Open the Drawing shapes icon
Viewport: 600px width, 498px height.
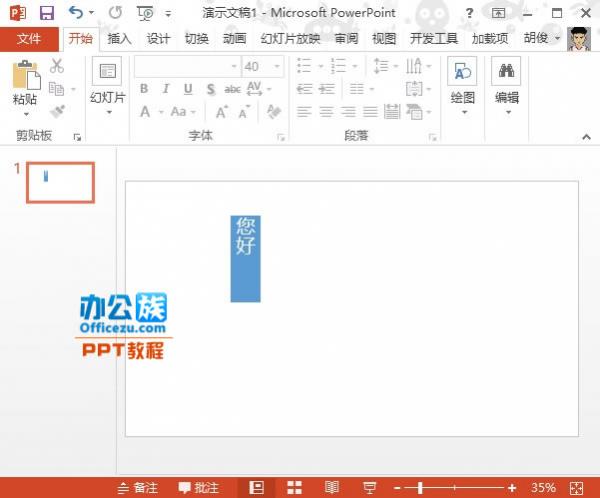(462, 72)
